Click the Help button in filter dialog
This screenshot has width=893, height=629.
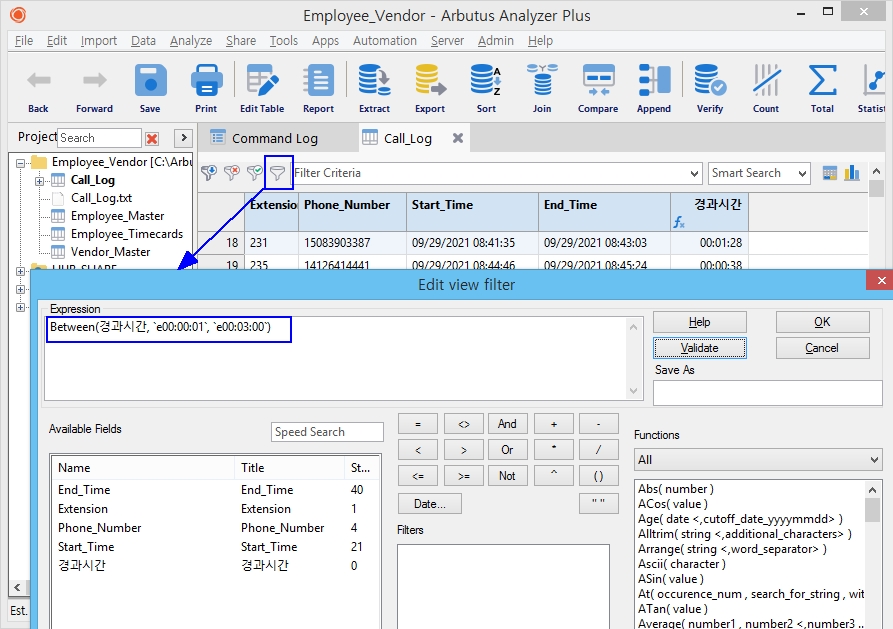pos(700,322)
